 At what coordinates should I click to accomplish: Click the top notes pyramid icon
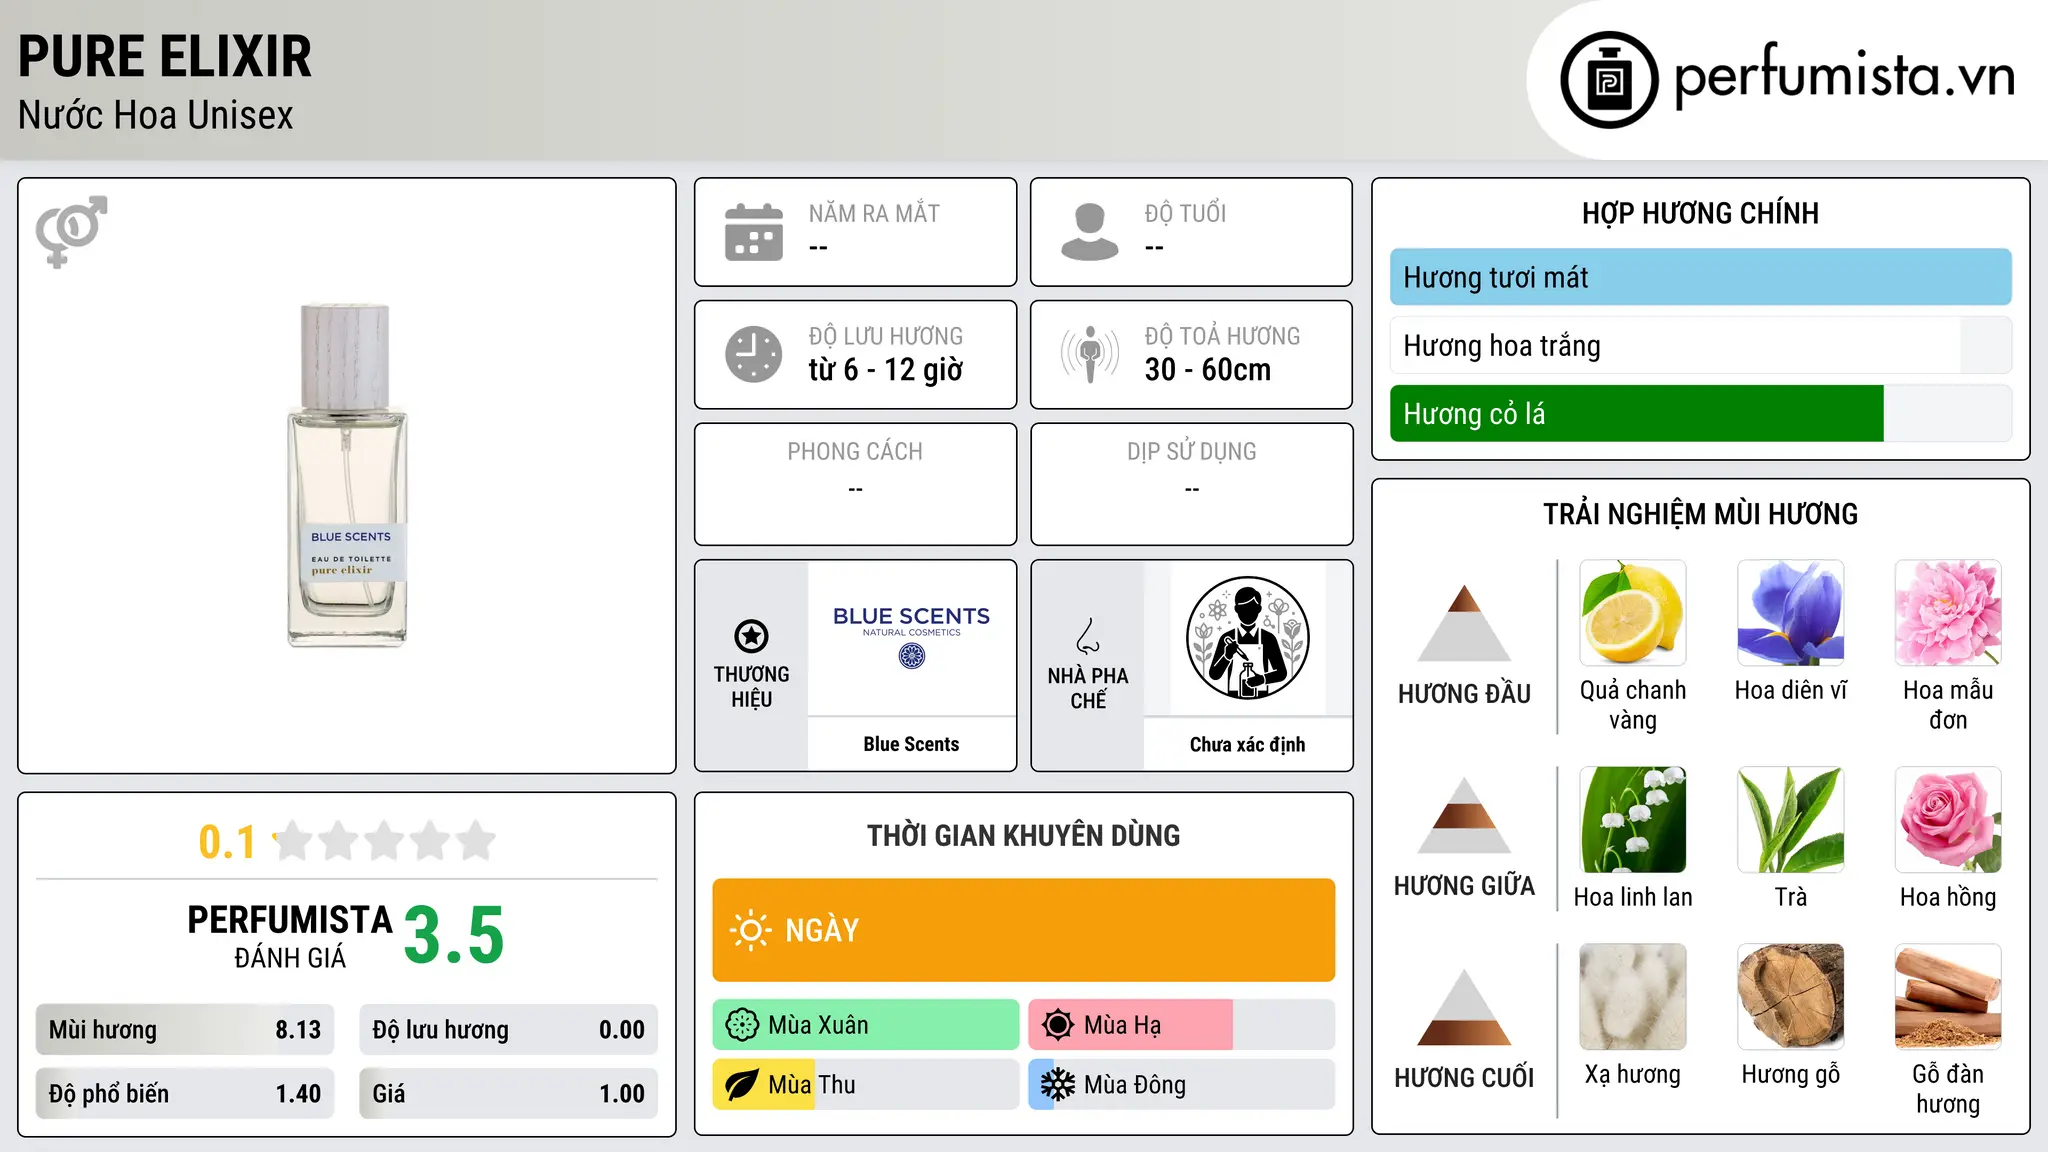pyautogui.click(x=1464, y=623)
